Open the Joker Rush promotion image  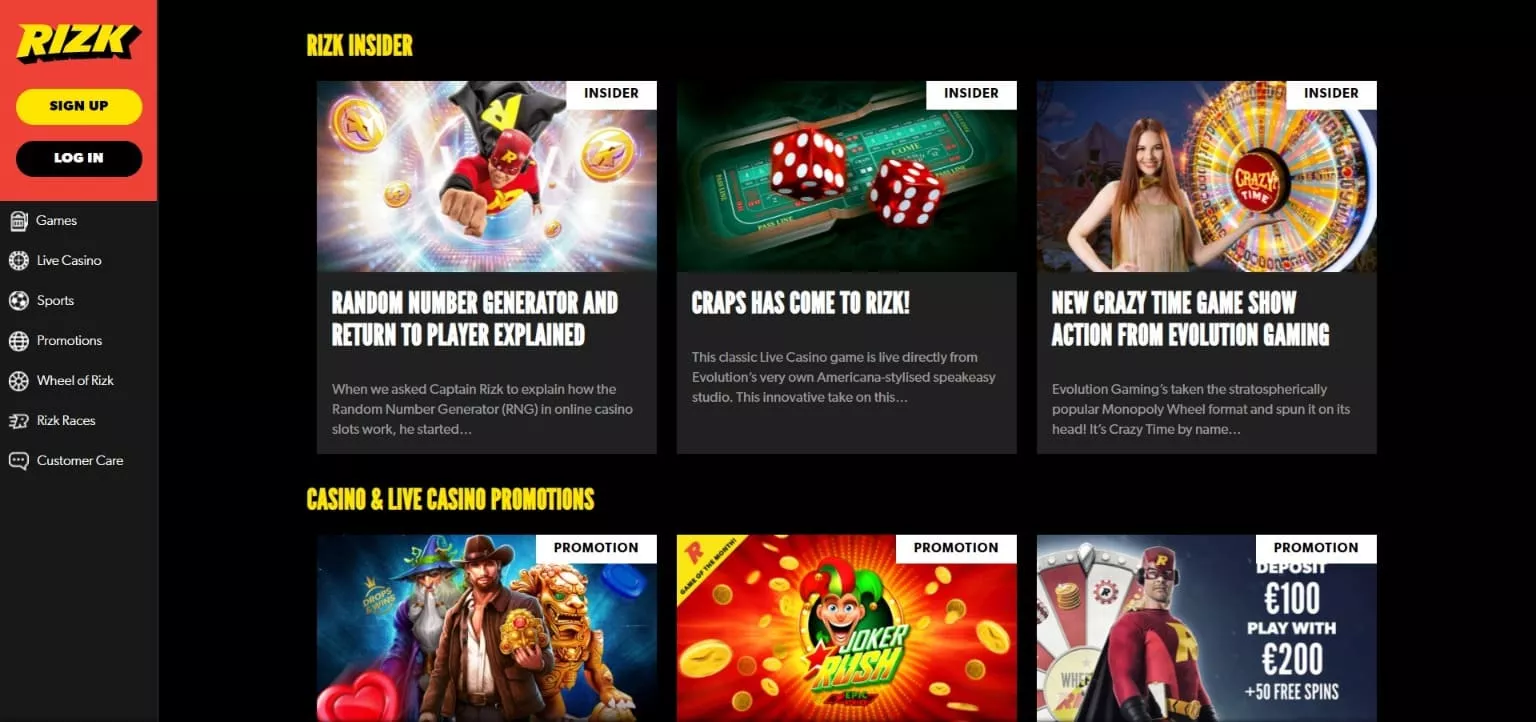coord(847,628)
